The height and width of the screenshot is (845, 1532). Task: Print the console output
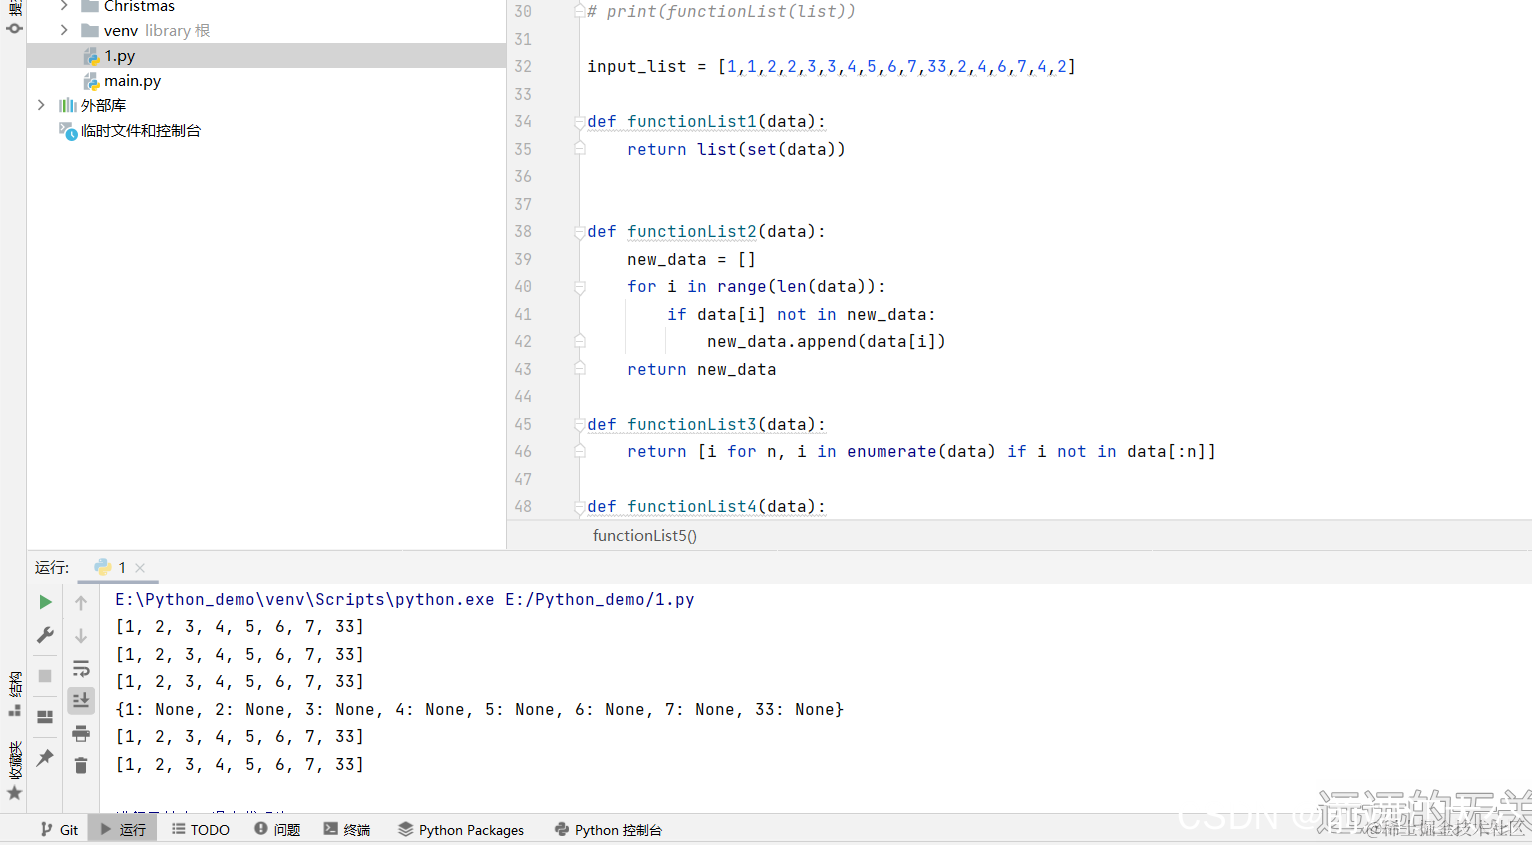pos(81,734)
